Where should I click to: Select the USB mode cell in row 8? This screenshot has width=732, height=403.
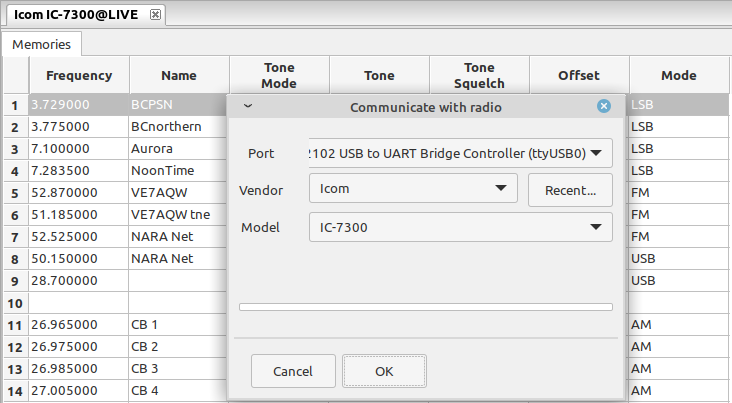[x=679, y=258]
